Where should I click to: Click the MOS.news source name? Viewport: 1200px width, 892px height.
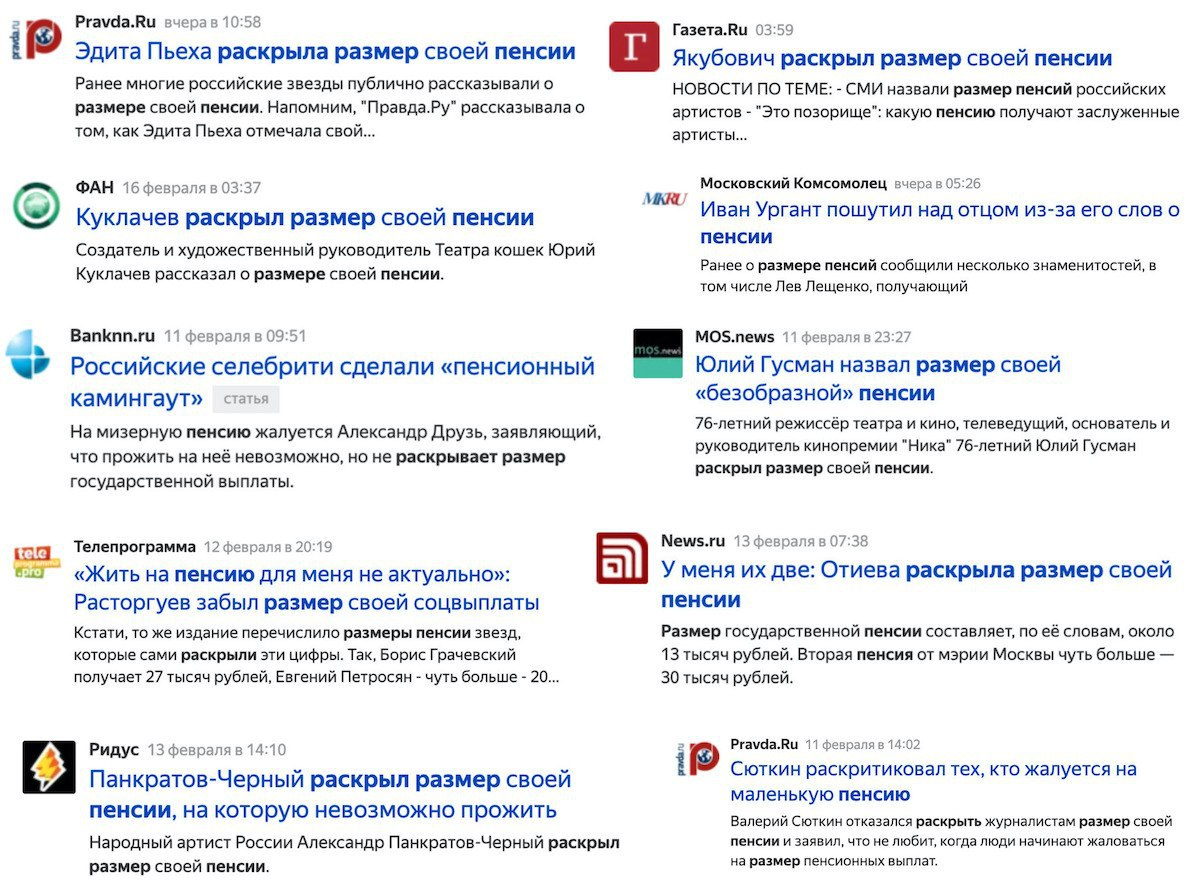pos(734,337)
